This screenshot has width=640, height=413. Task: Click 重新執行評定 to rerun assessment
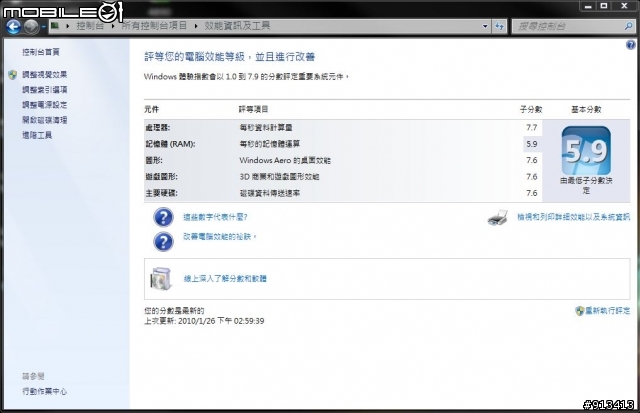607,311
